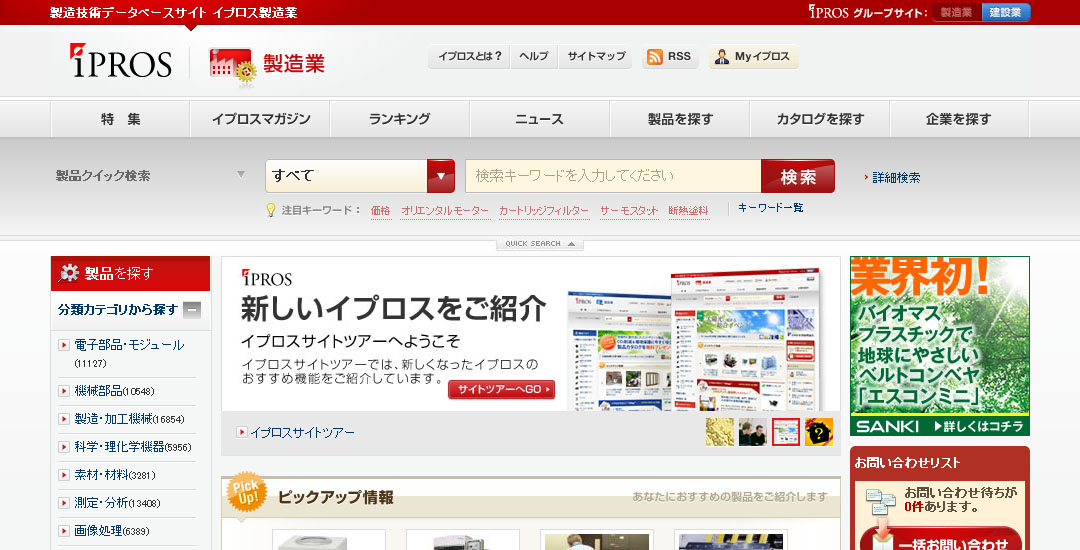
Task: Click arrow icon beside 電子部品・モジュール
Action: [x=64, y=345]
